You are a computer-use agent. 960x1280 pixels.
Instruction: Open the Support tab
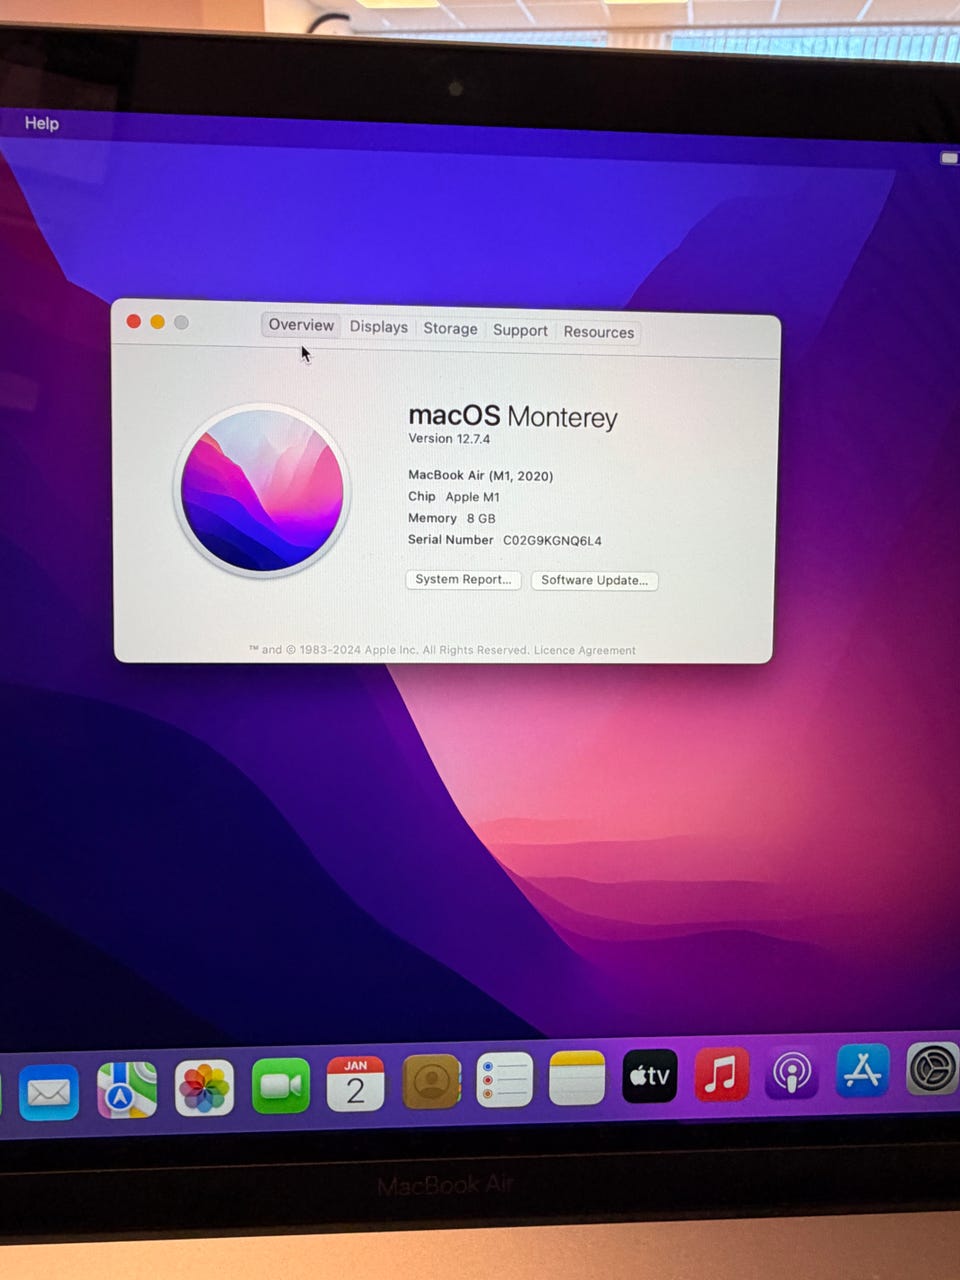pyautogui.click(x=520, y=330)
